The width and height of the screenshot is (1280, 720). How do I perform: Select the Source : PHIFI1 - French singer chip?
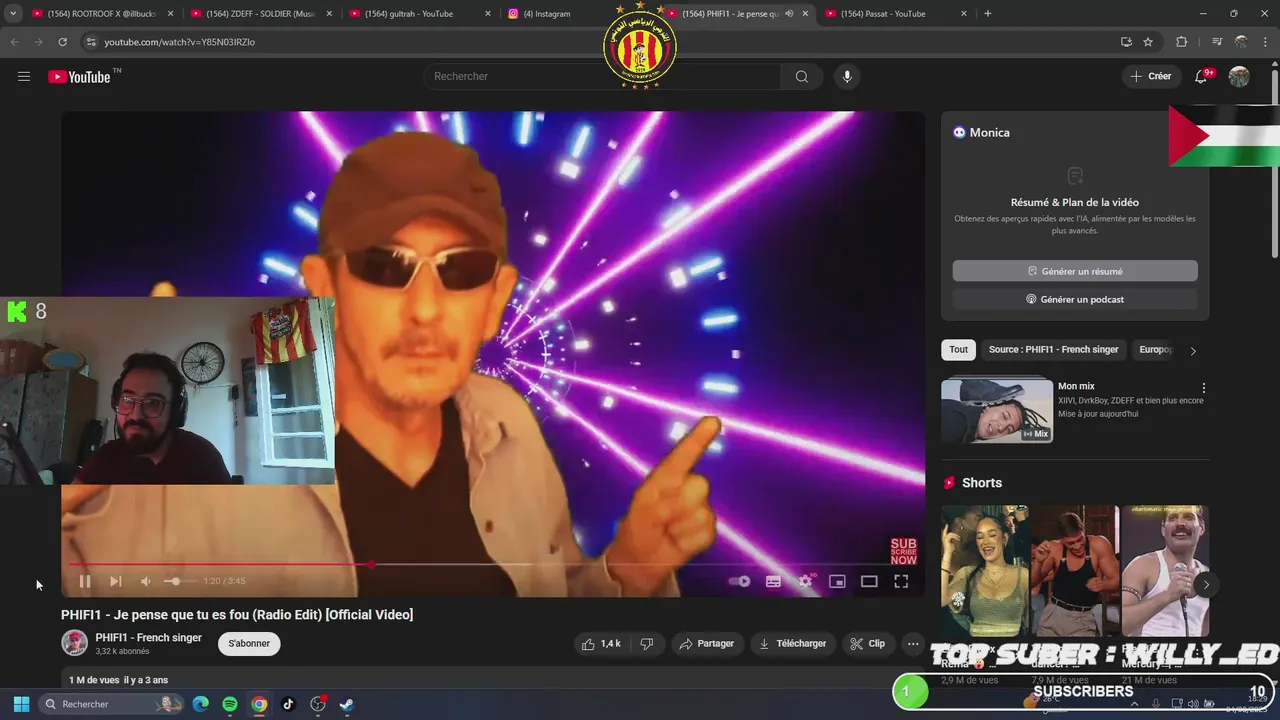click(x=1053, y=350)
